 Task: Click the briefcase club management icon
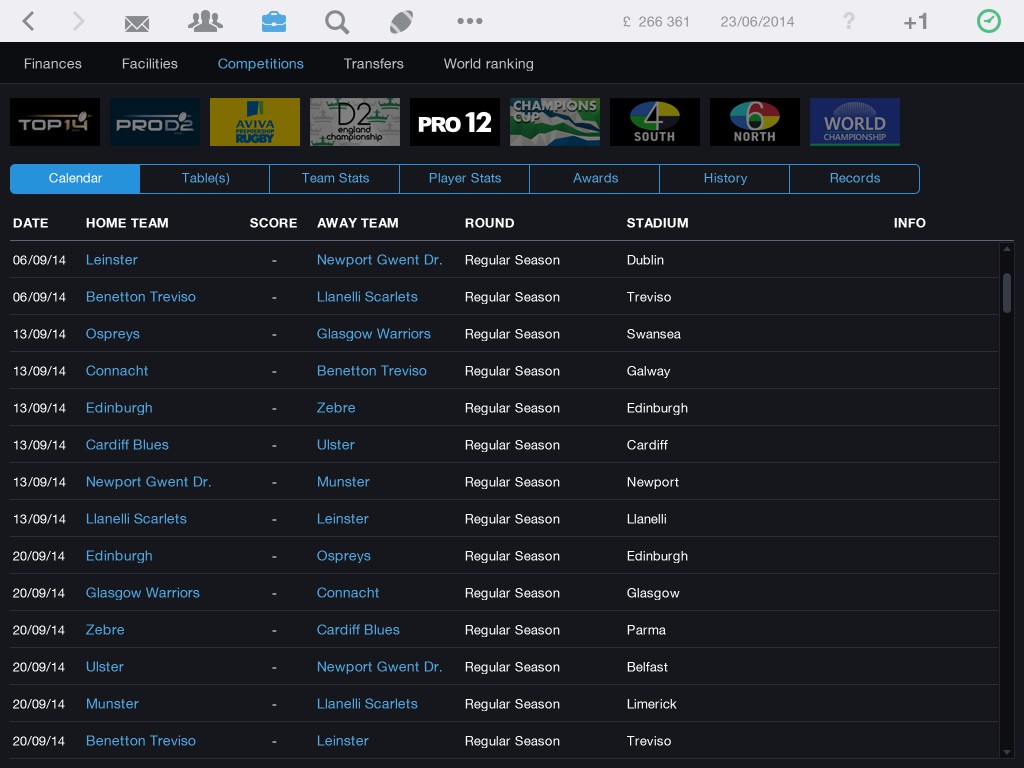(272, 21)
